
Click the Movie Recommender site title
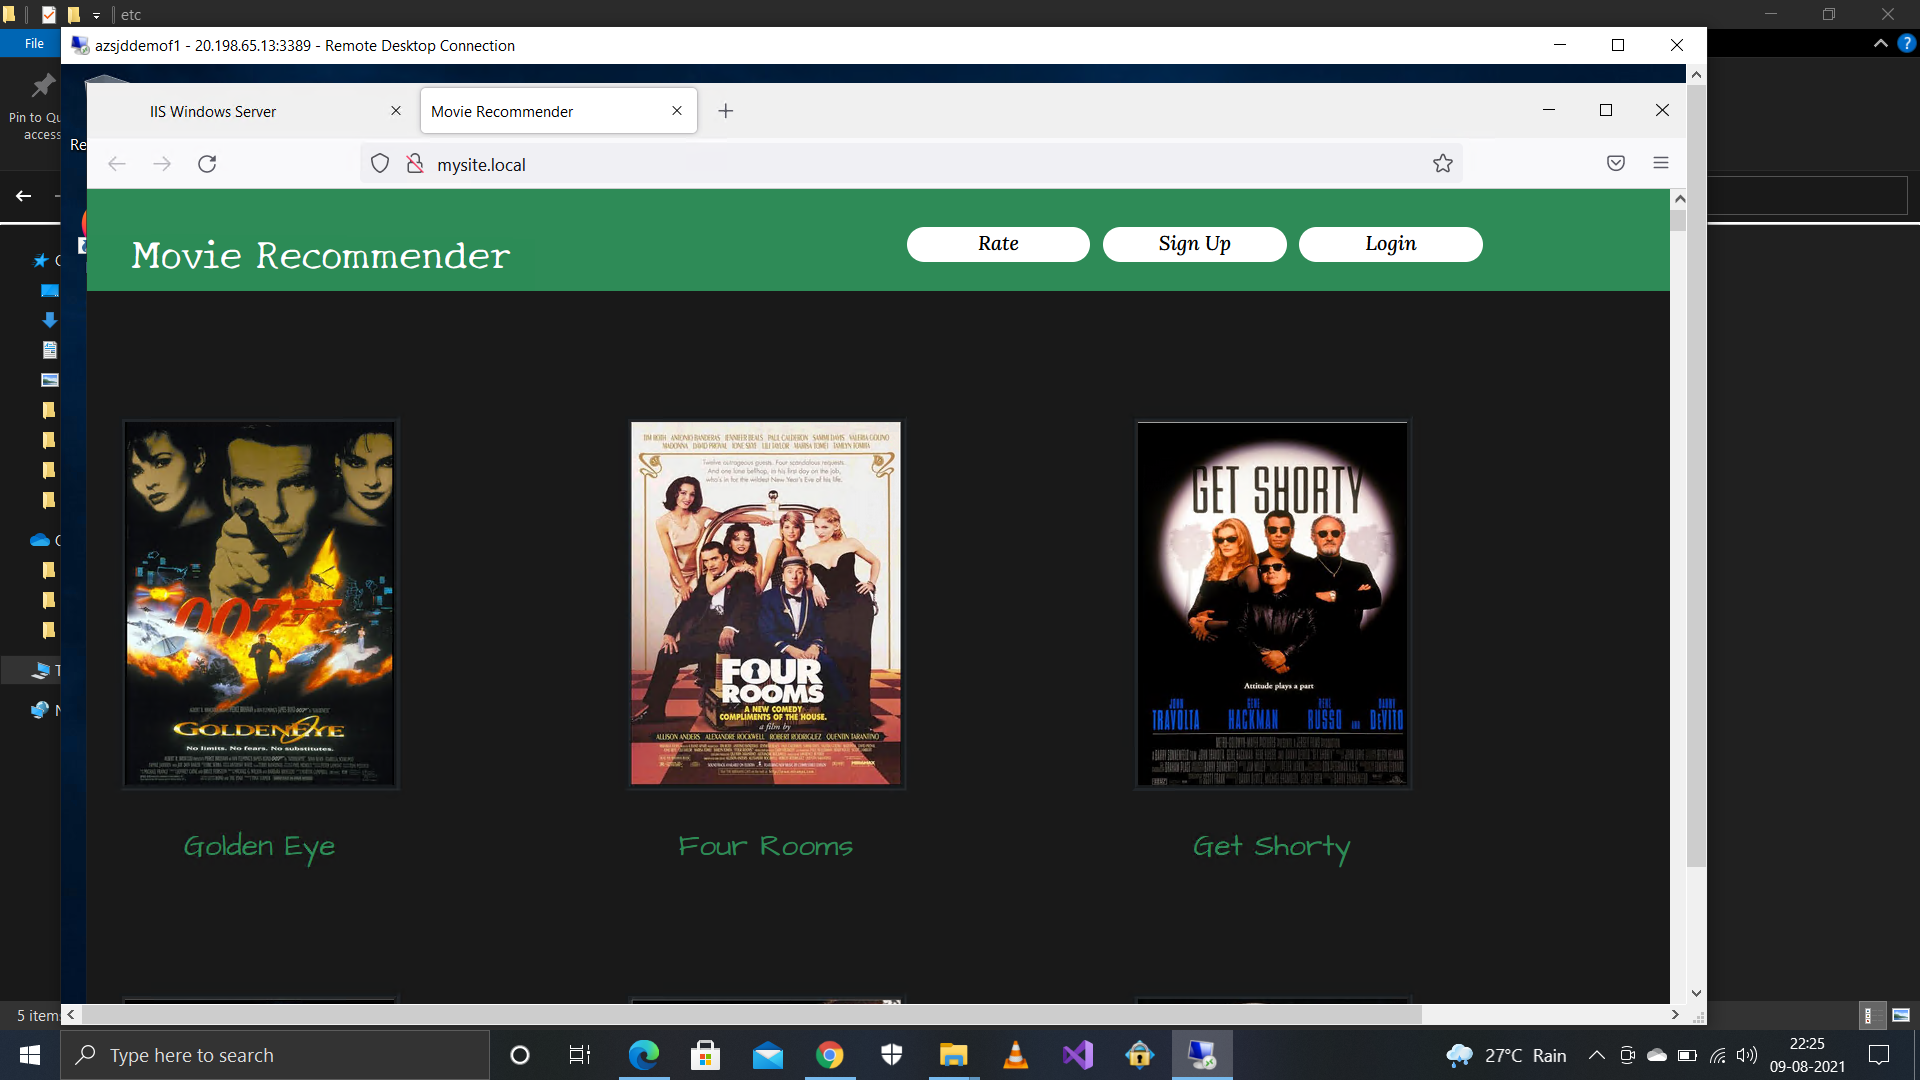pyautogui.click(x=321, y=256)
